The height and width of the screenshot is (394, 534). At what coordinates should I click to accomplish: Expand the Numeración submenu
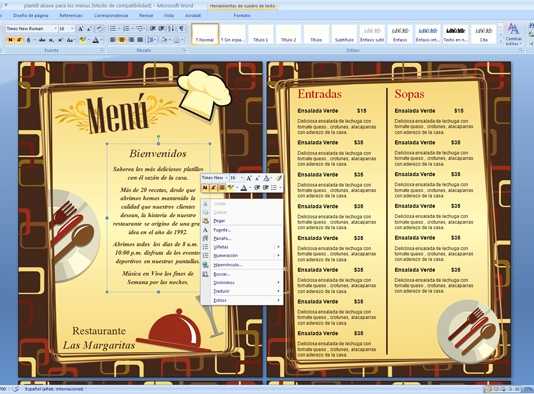point(242,255)
